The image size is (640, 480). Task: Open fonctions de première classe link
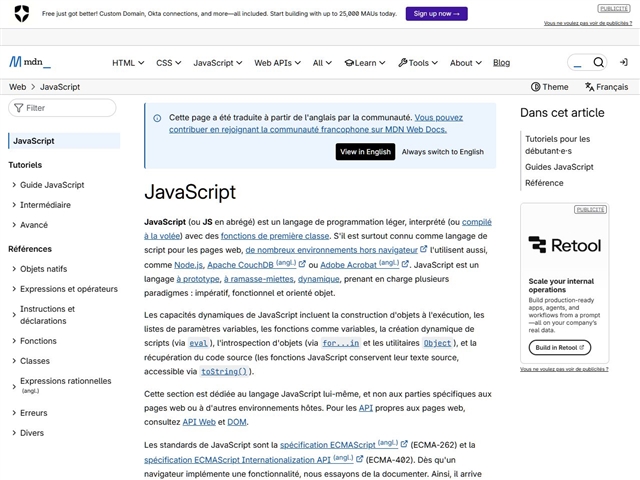pyautogui.click(x=275, y=236)
